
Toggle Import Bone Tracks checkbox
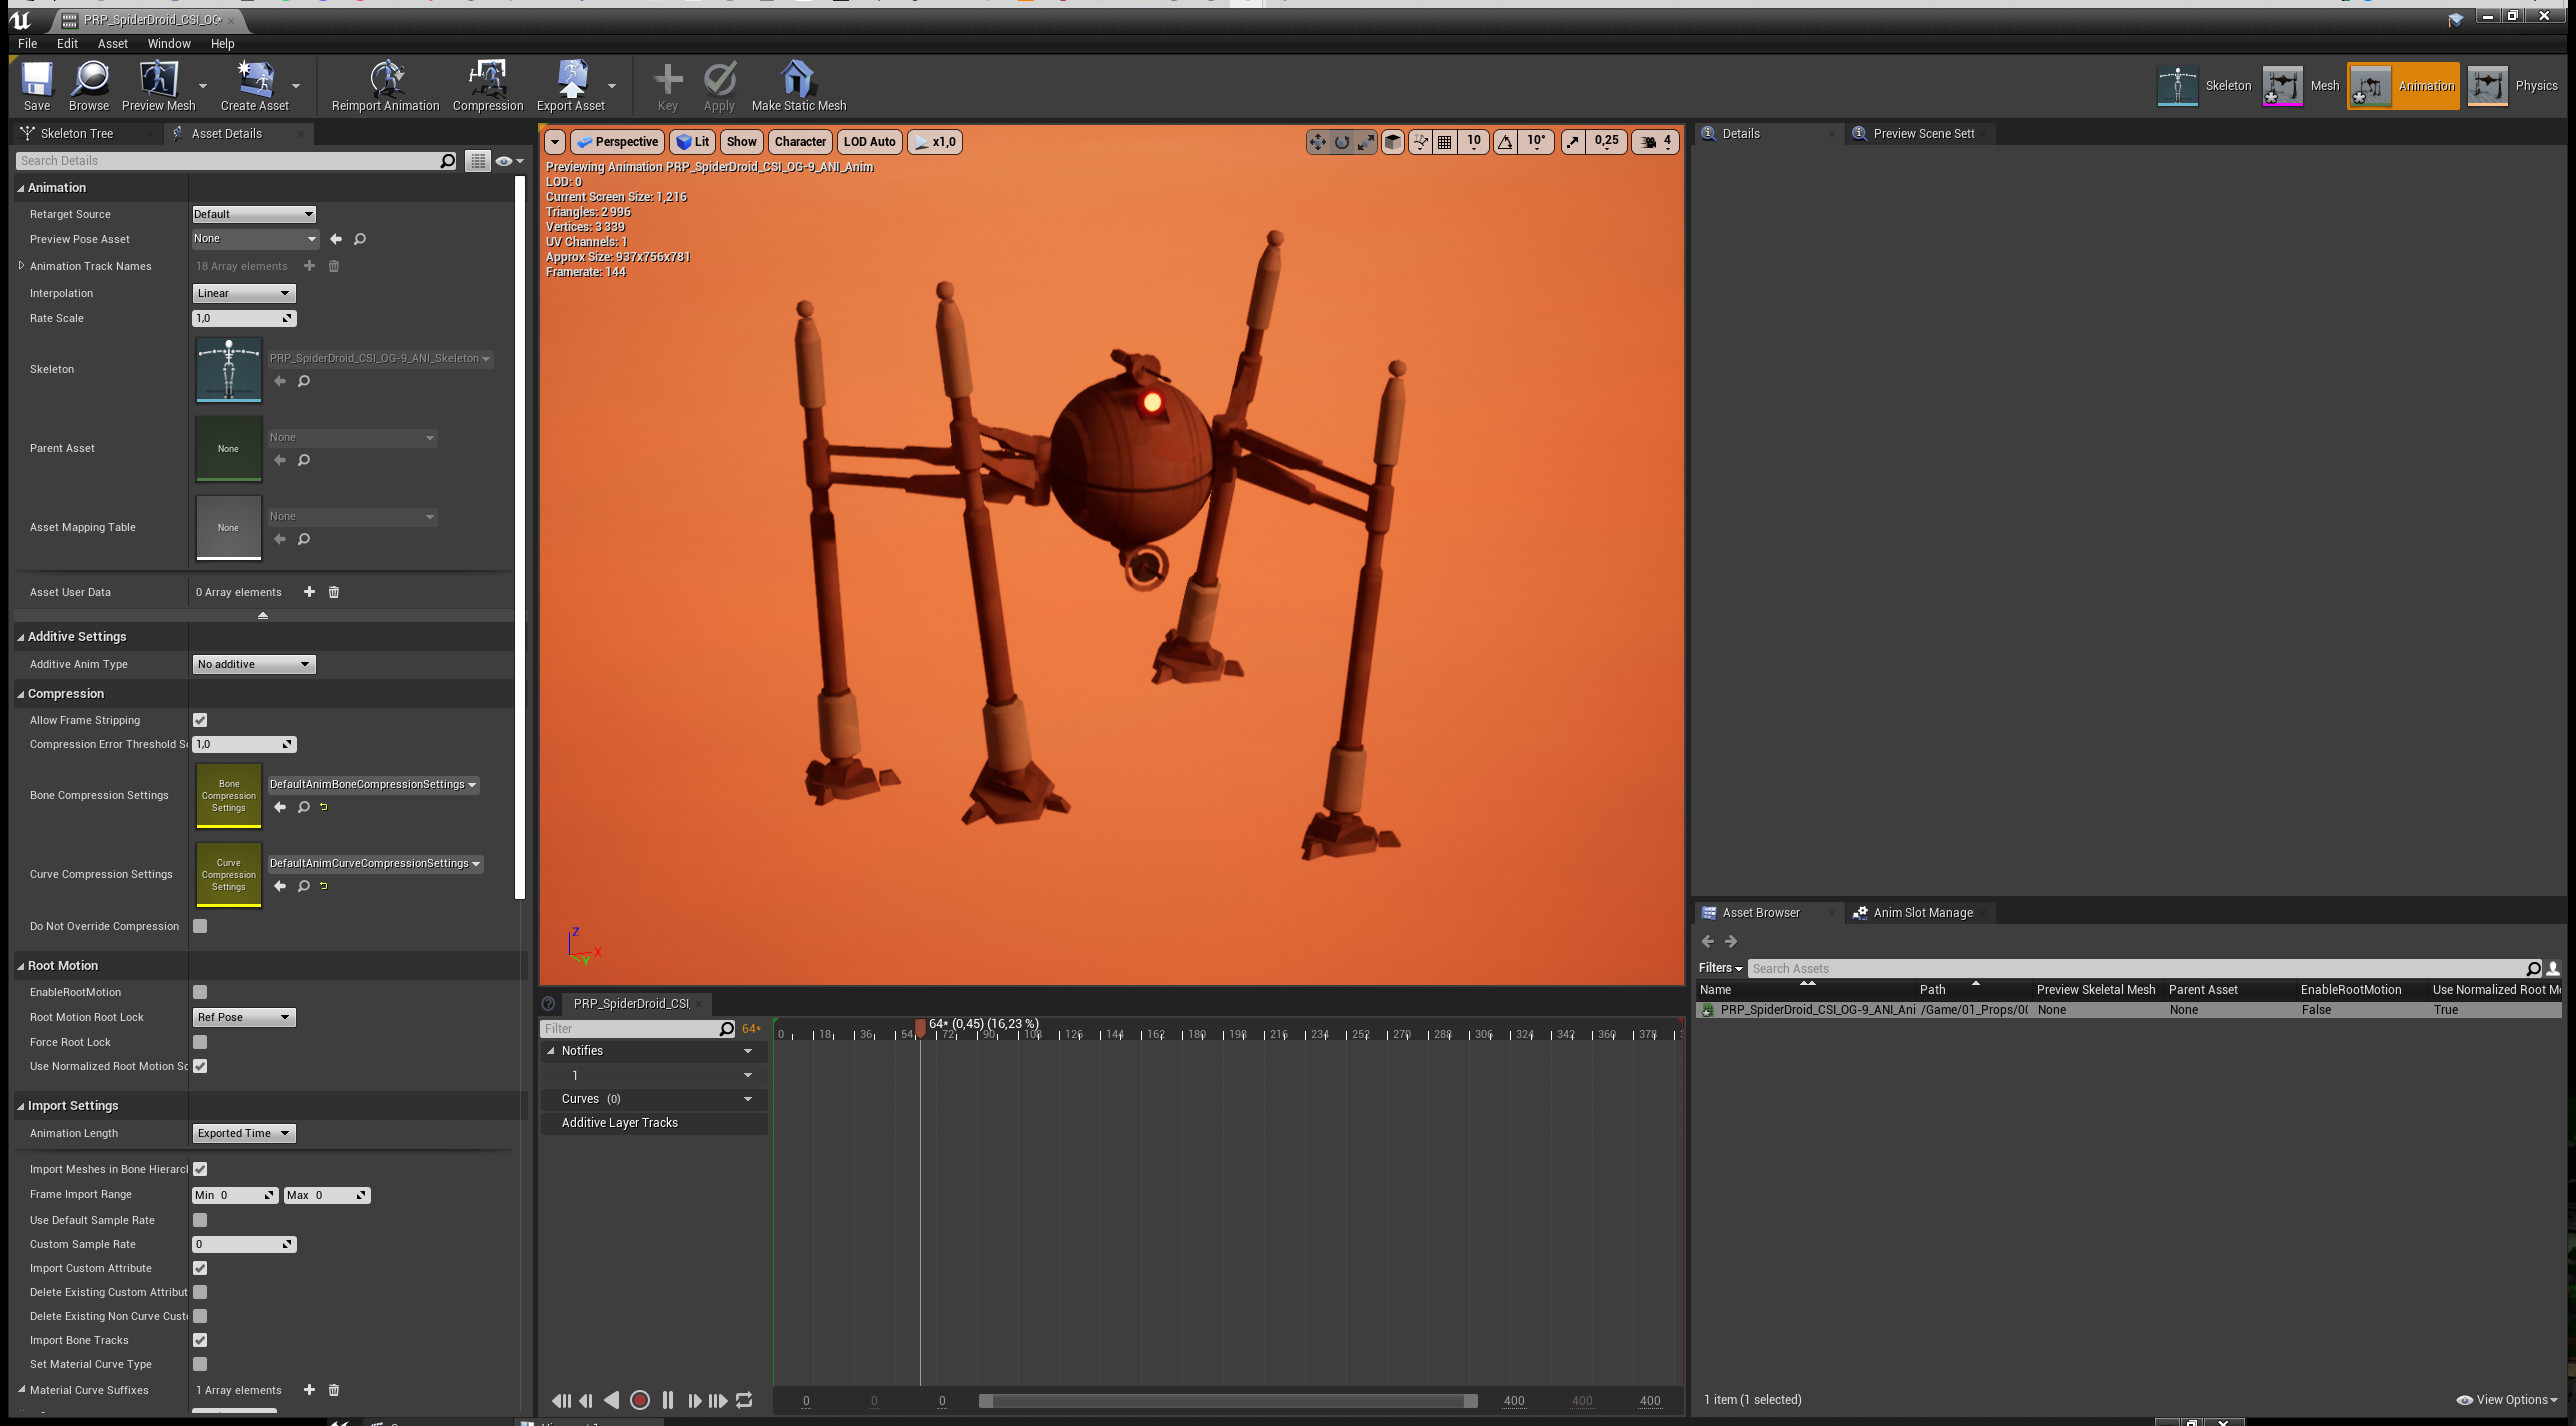point(200,1340)
